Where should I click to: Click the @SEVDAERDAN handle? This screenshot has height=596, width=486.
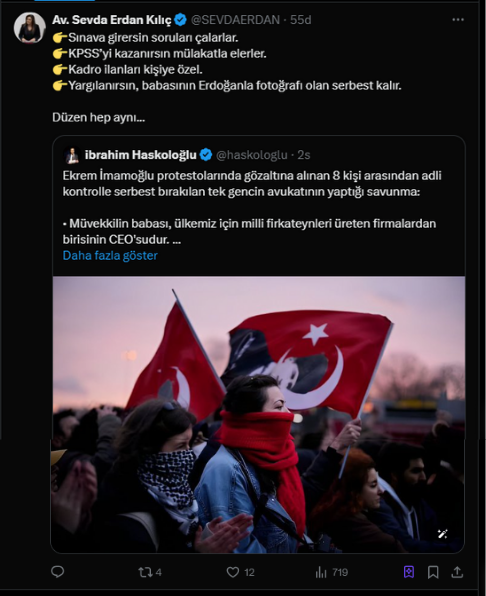[x=235, y=20]
